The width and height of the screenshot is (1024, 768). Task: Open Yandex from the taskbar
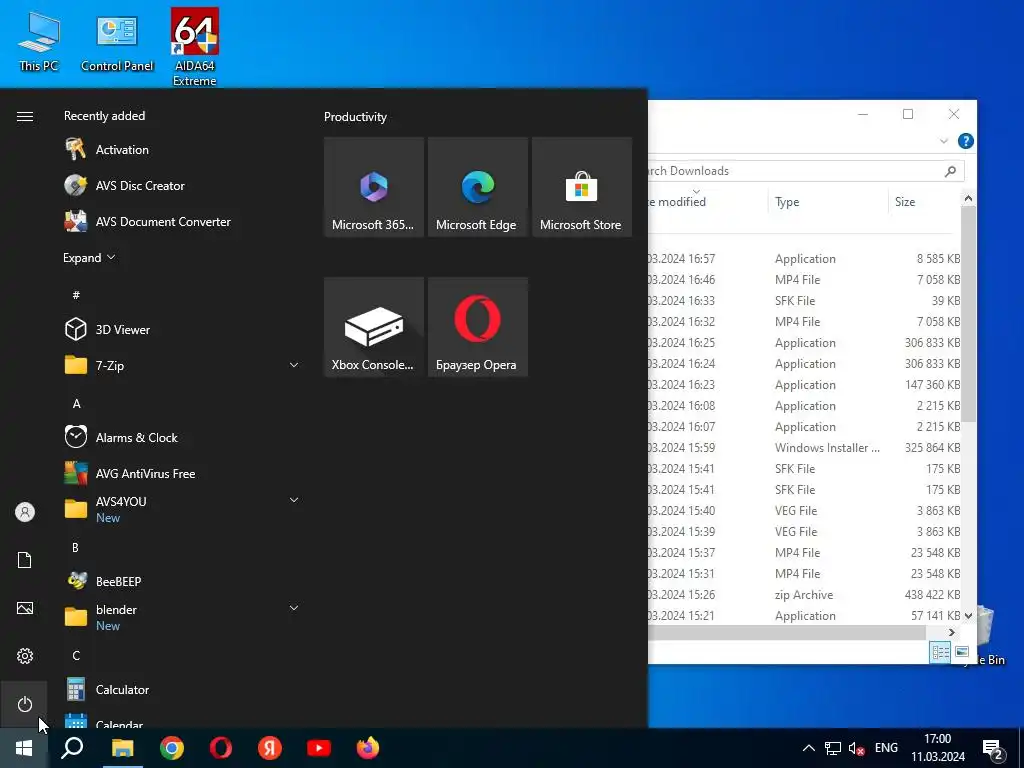270,748
